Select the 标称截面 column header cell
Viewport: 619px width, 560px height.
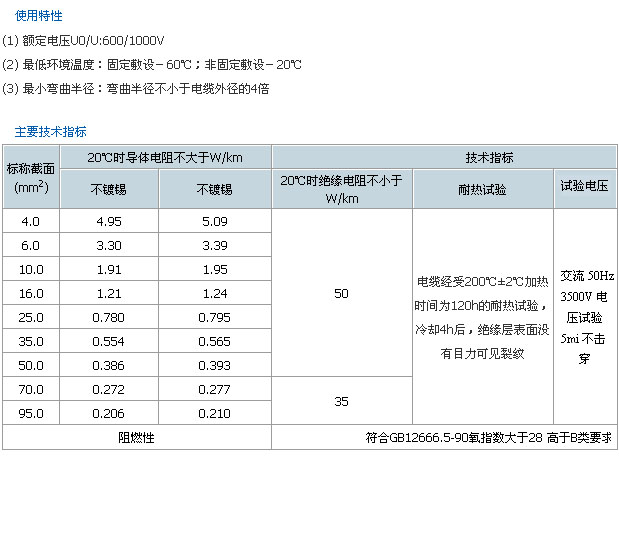click(x=31, y=177)
